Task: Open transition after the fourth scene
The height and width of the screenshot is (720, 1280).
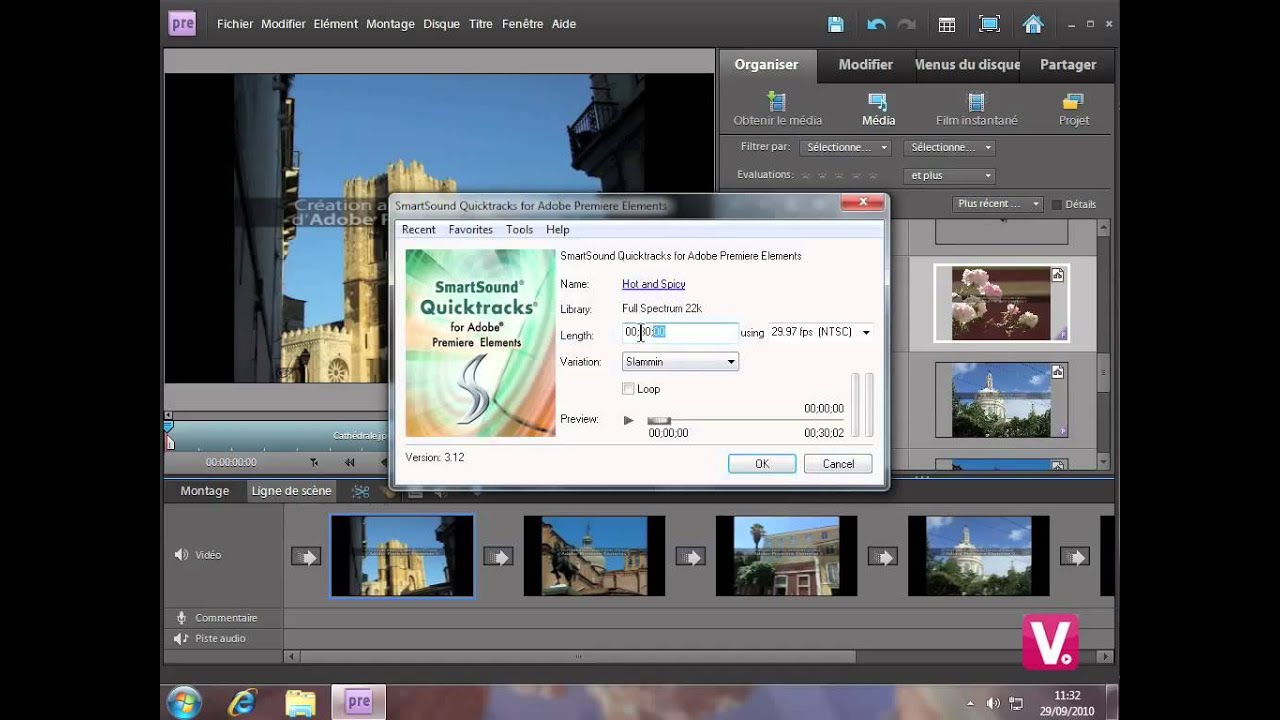Action: click(x=1074, y=557)
